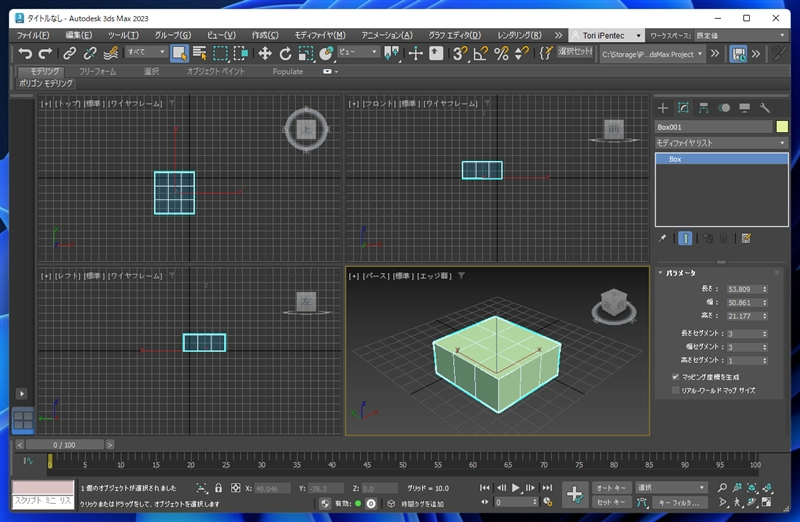Go to the animation end frame

[x=547, y=488]
